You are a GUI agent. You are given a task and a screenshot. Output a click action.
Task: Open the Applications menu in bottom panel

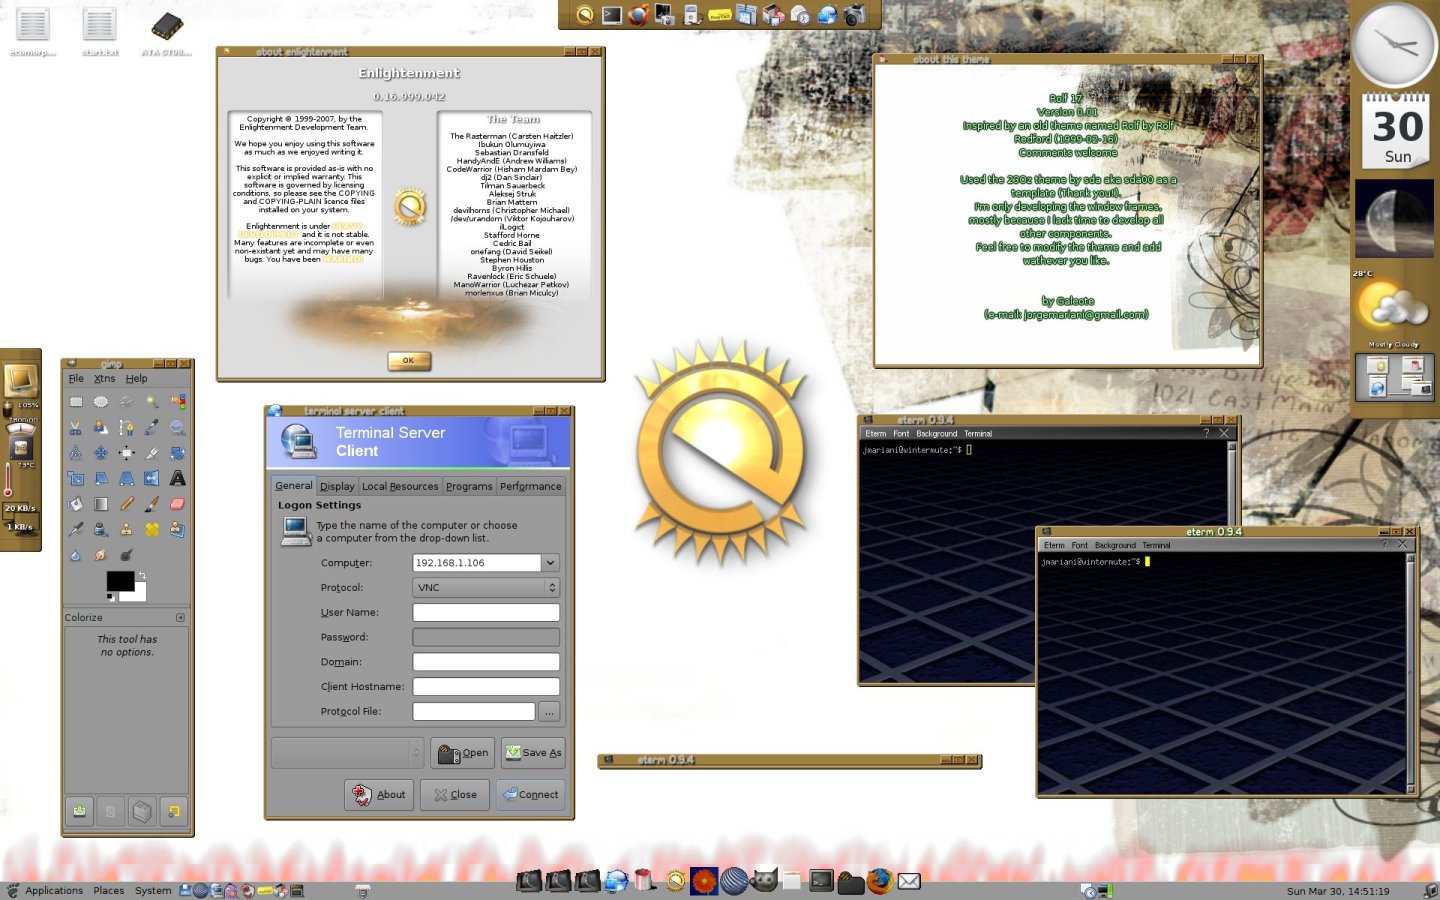click(54, 891)
